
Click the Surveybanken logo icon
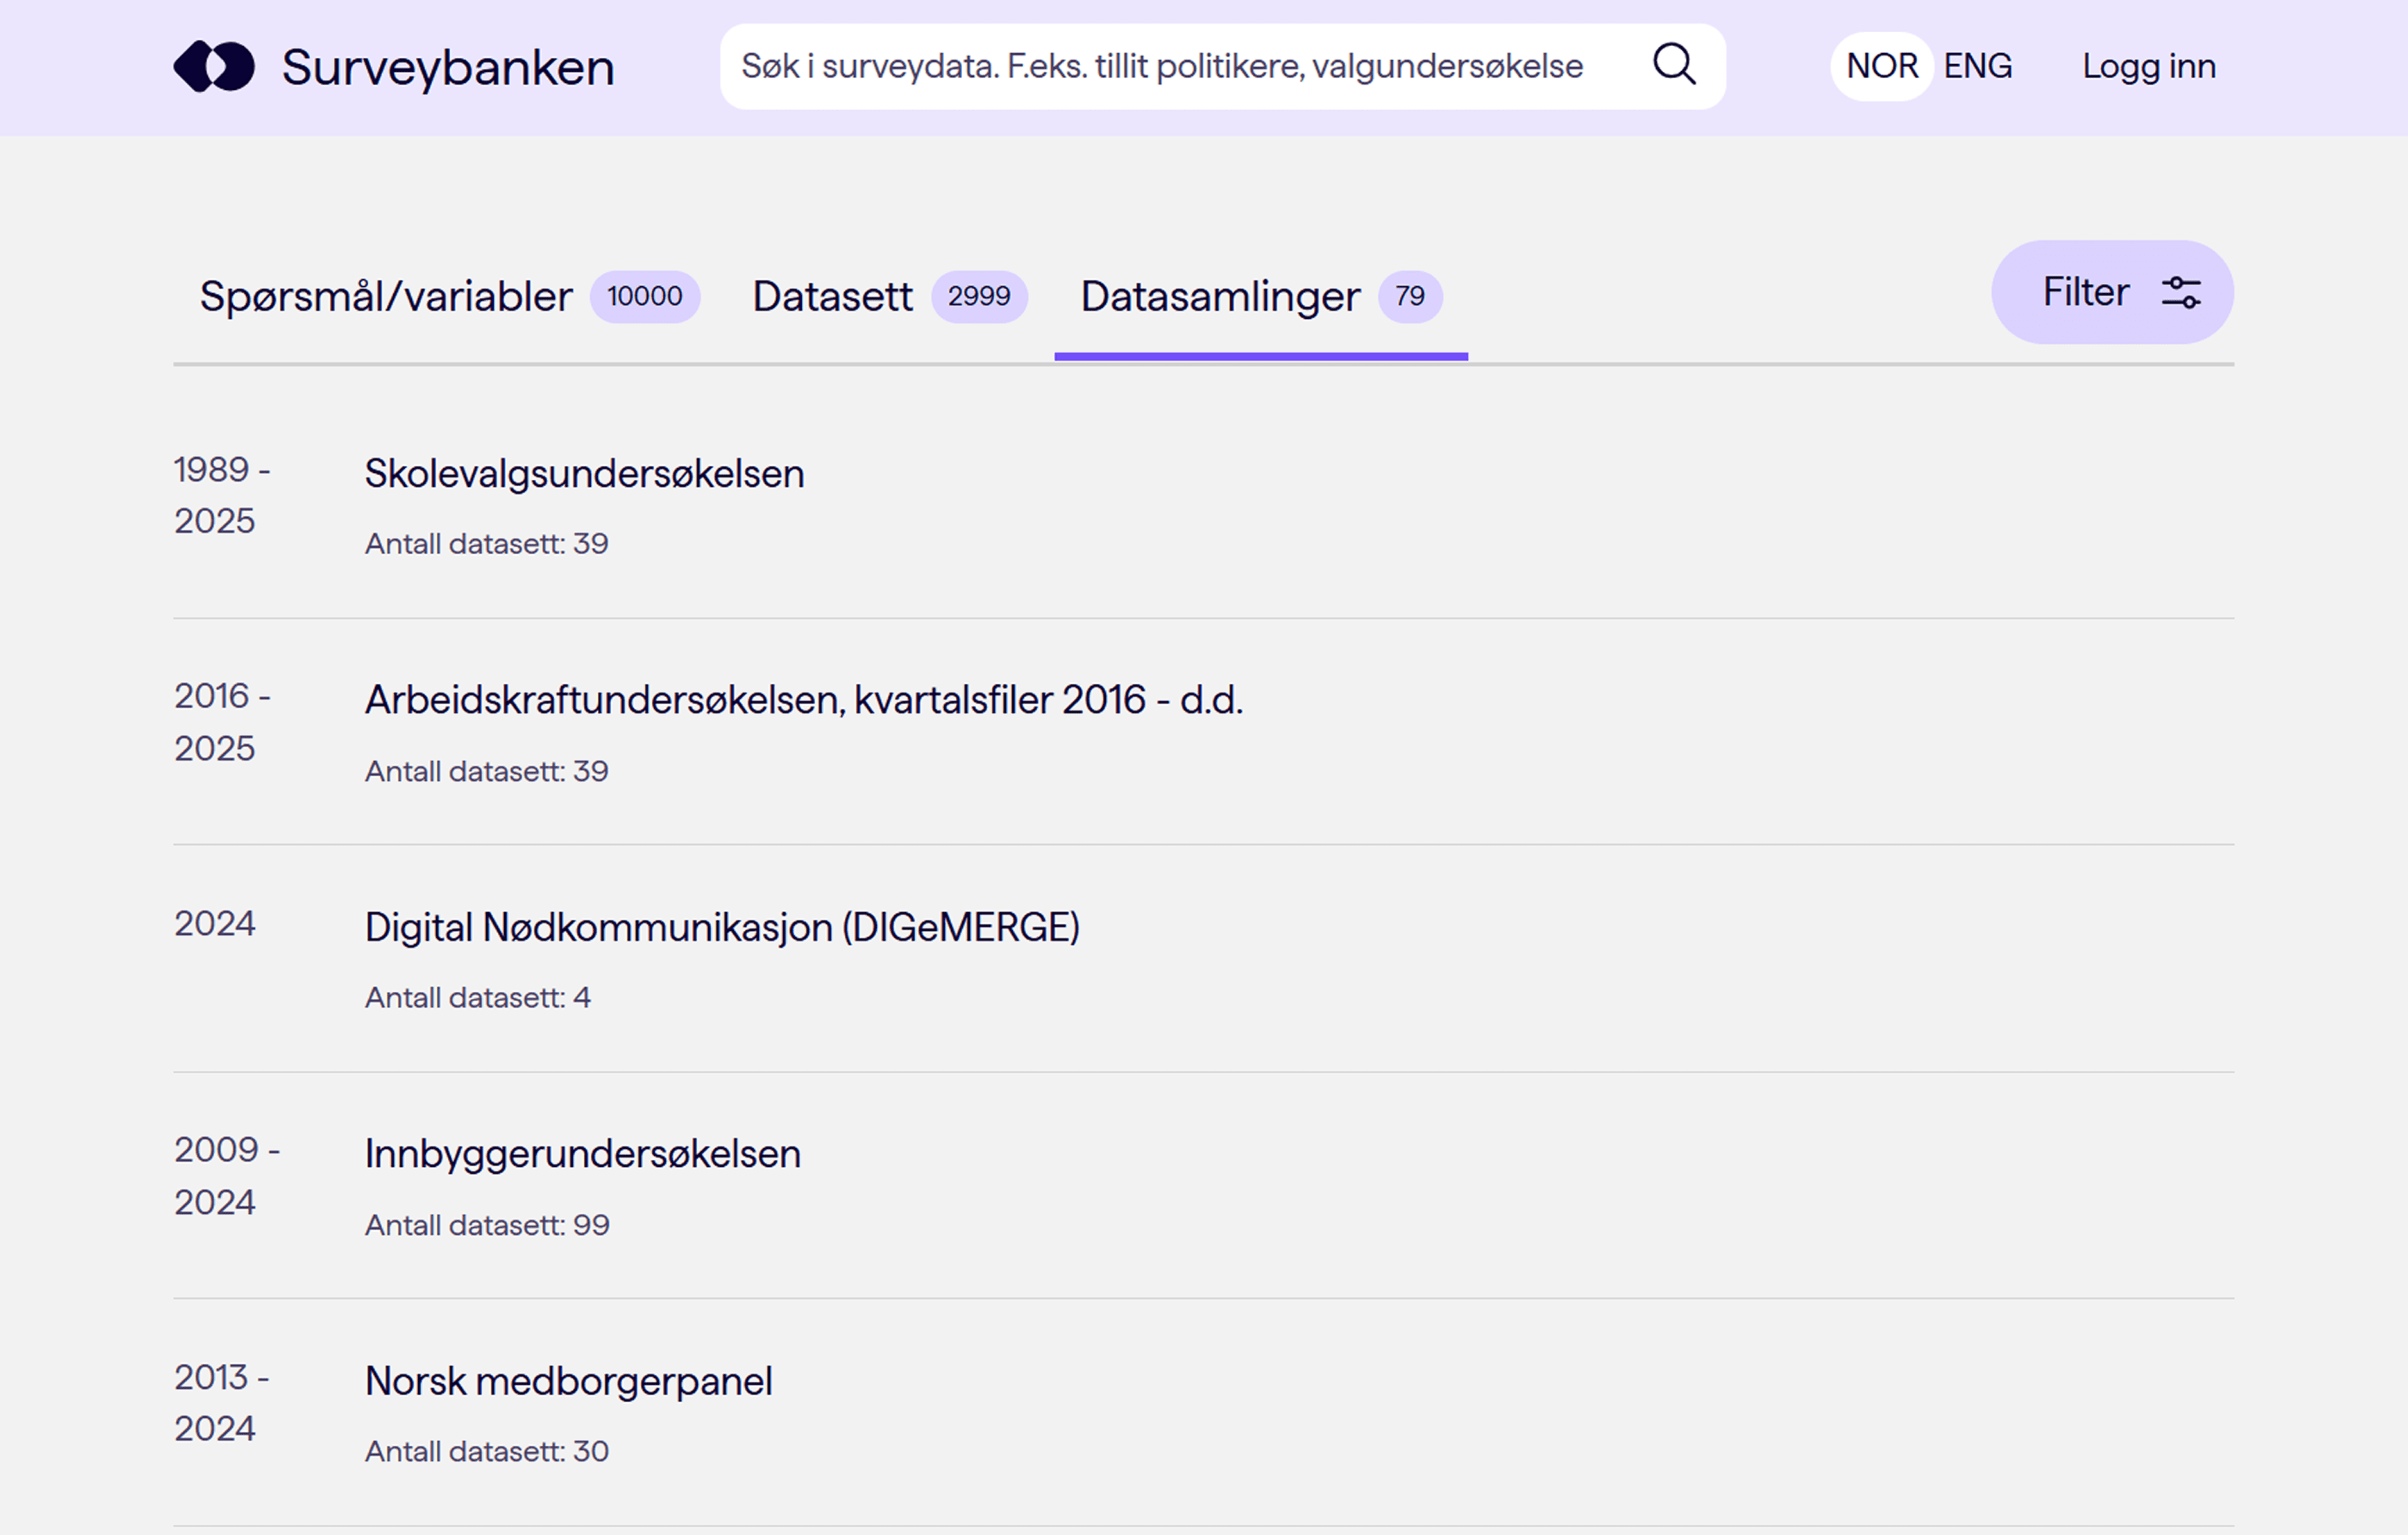[x=214, y=66]
